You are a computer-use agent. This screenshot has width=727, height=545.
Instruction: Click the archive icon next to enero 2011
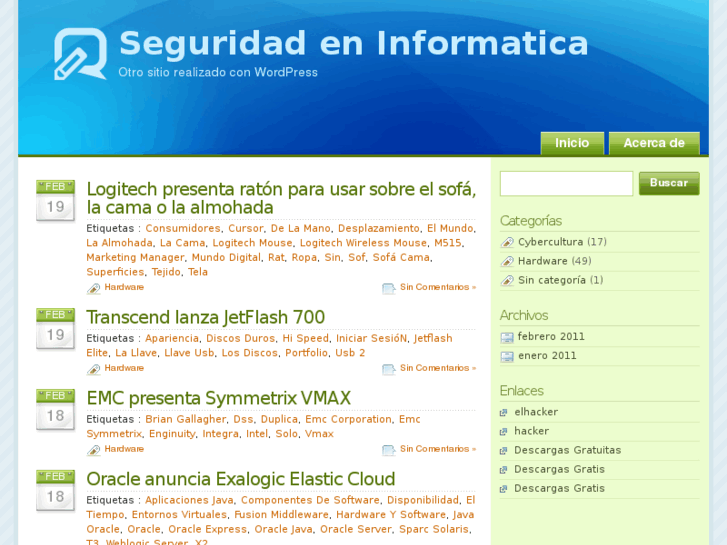[507, 356]
